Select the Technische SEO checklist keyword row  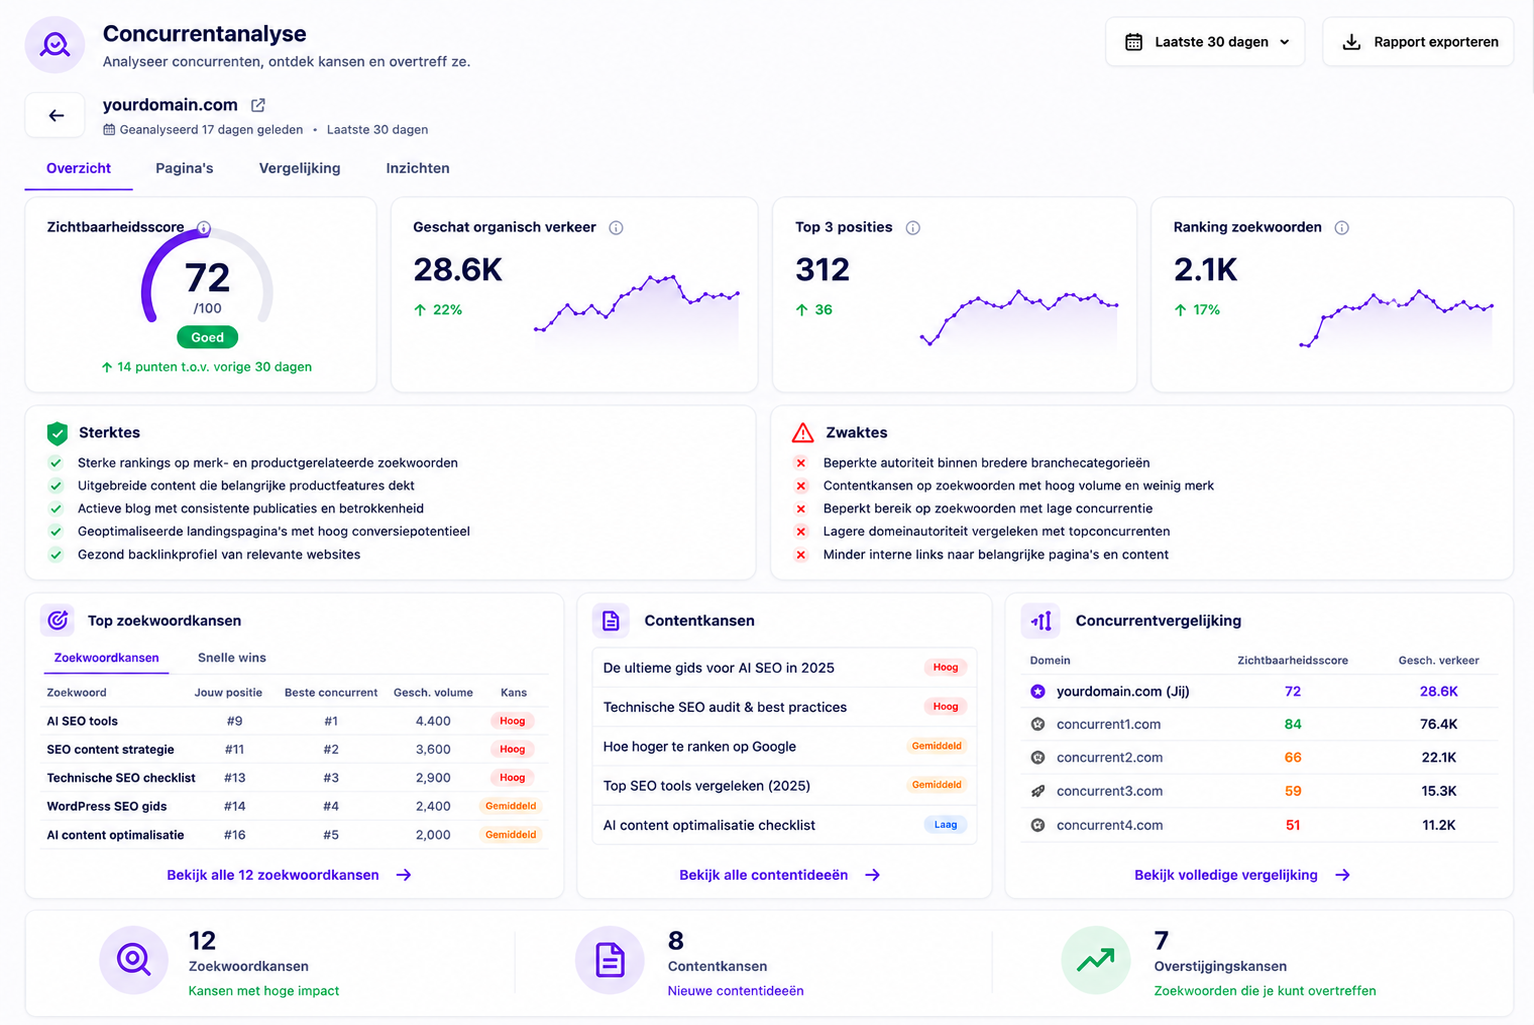pyautogui.click(x=295, y=778)
